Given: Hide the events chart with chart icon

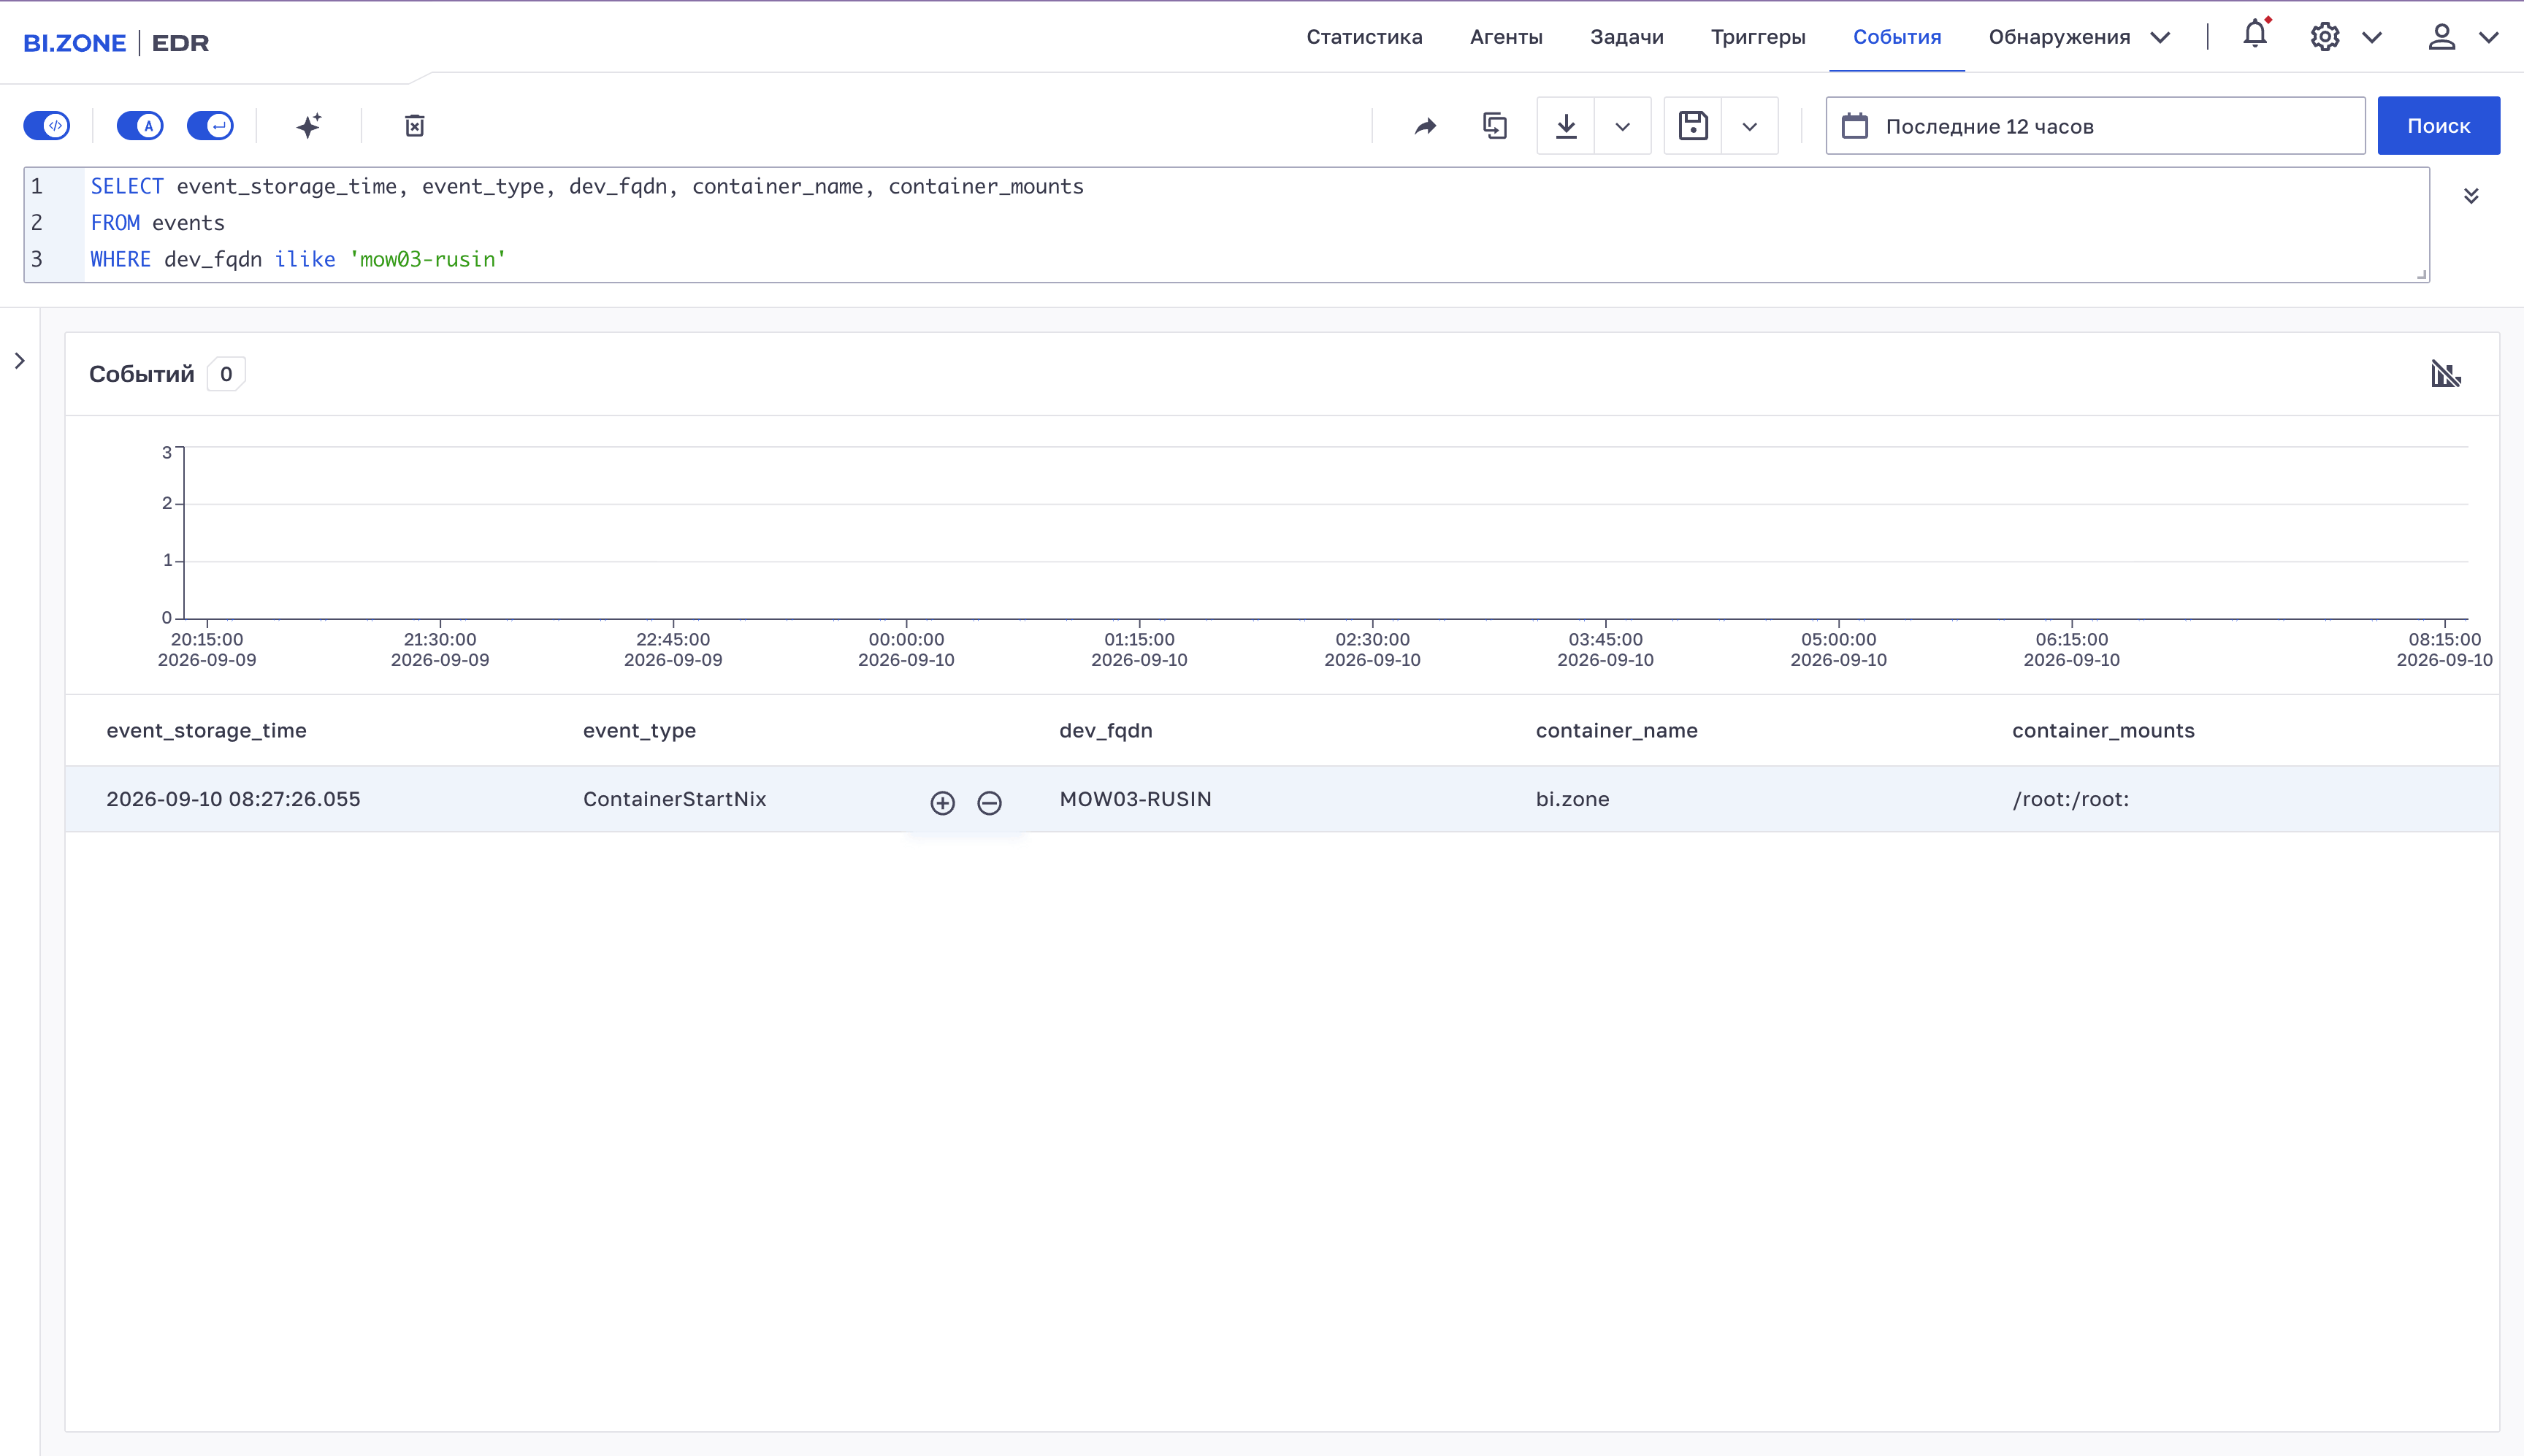Looking at the screenshot, I should (x=2446, y=374).
